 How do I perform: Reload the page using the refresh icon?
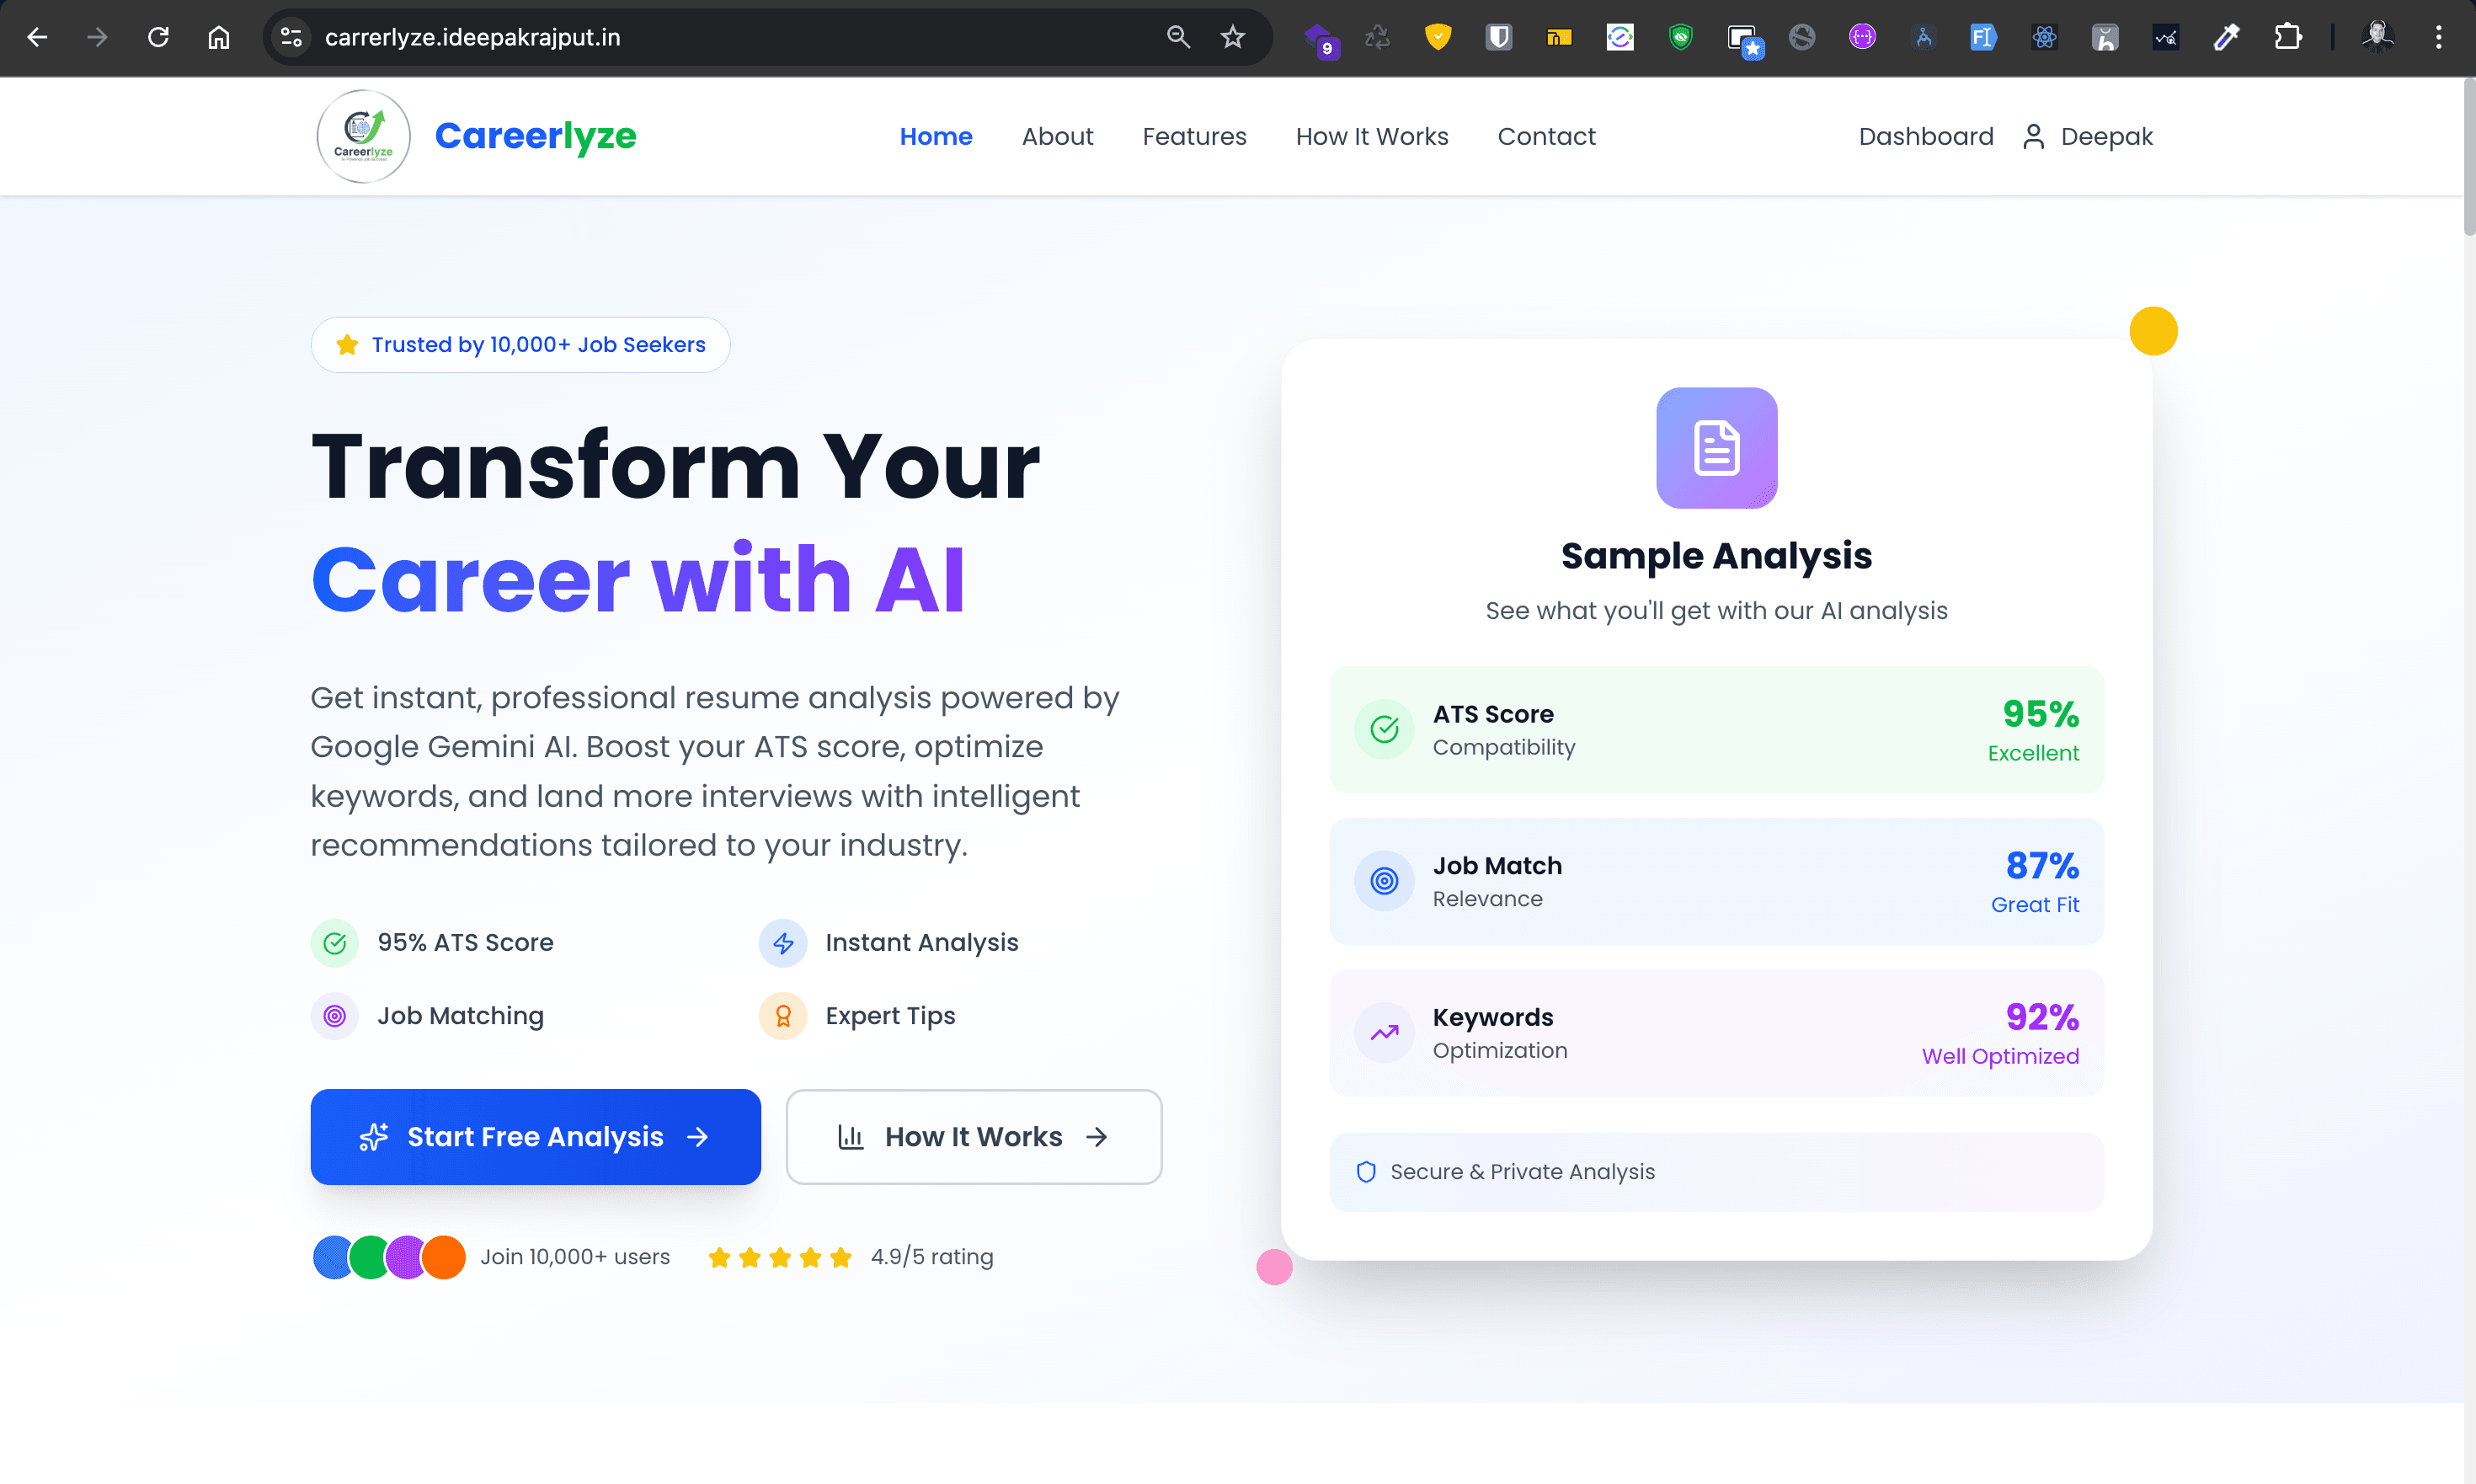(x=158, y=37)
